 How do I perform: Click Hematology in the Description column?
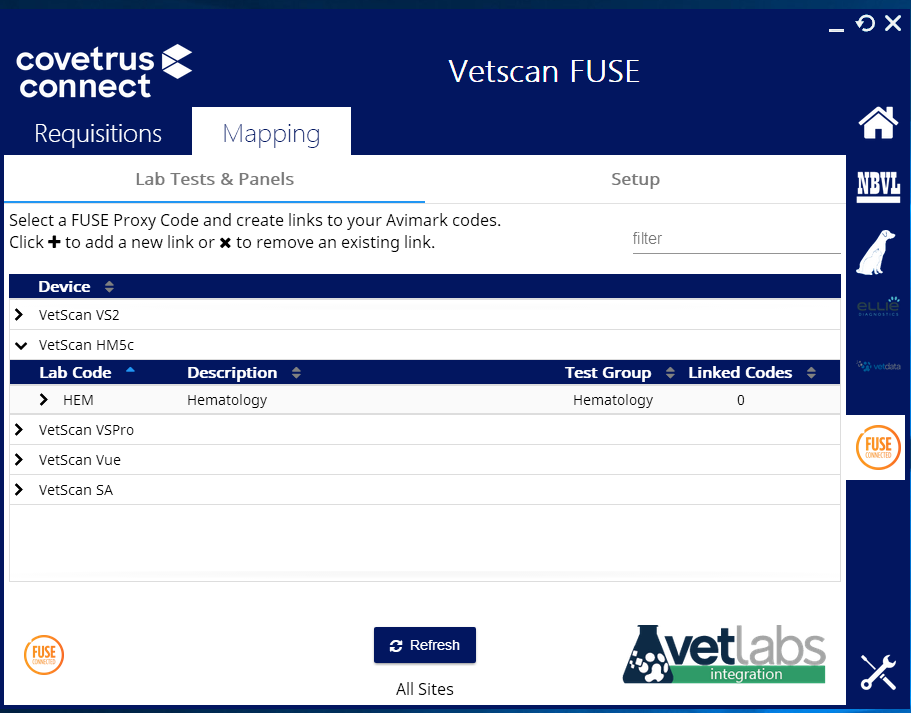coord(227,400)
